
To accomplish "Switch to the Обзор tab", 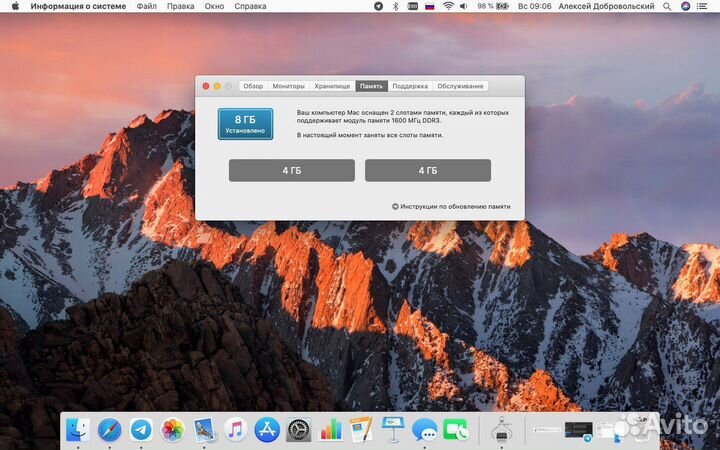I will point(253,86).
